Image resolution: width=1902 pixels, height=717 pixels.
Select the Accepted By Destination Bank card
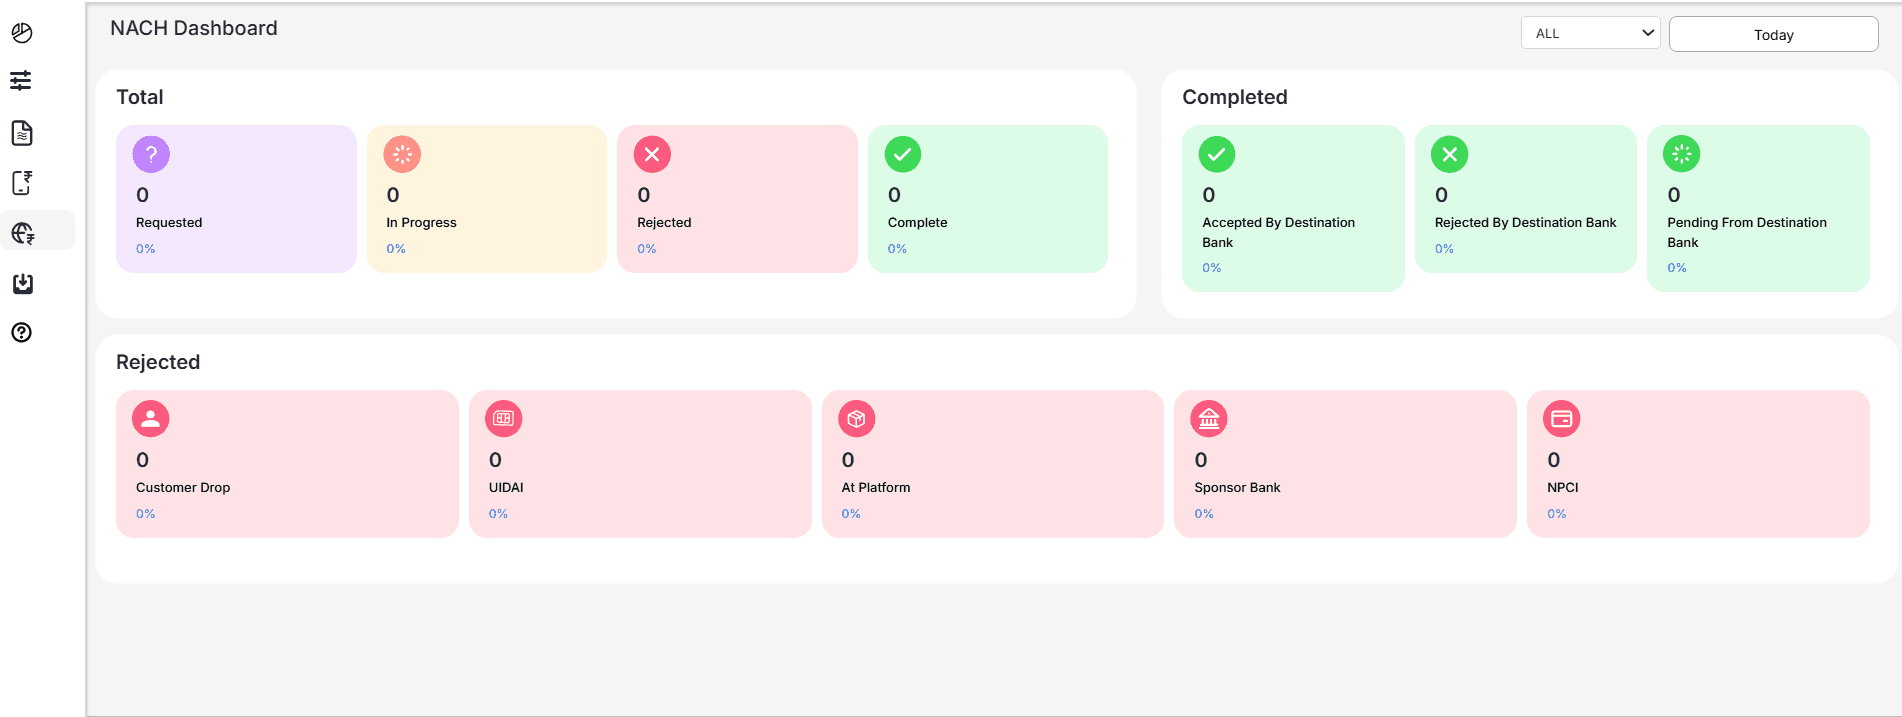click(1292, 208)
